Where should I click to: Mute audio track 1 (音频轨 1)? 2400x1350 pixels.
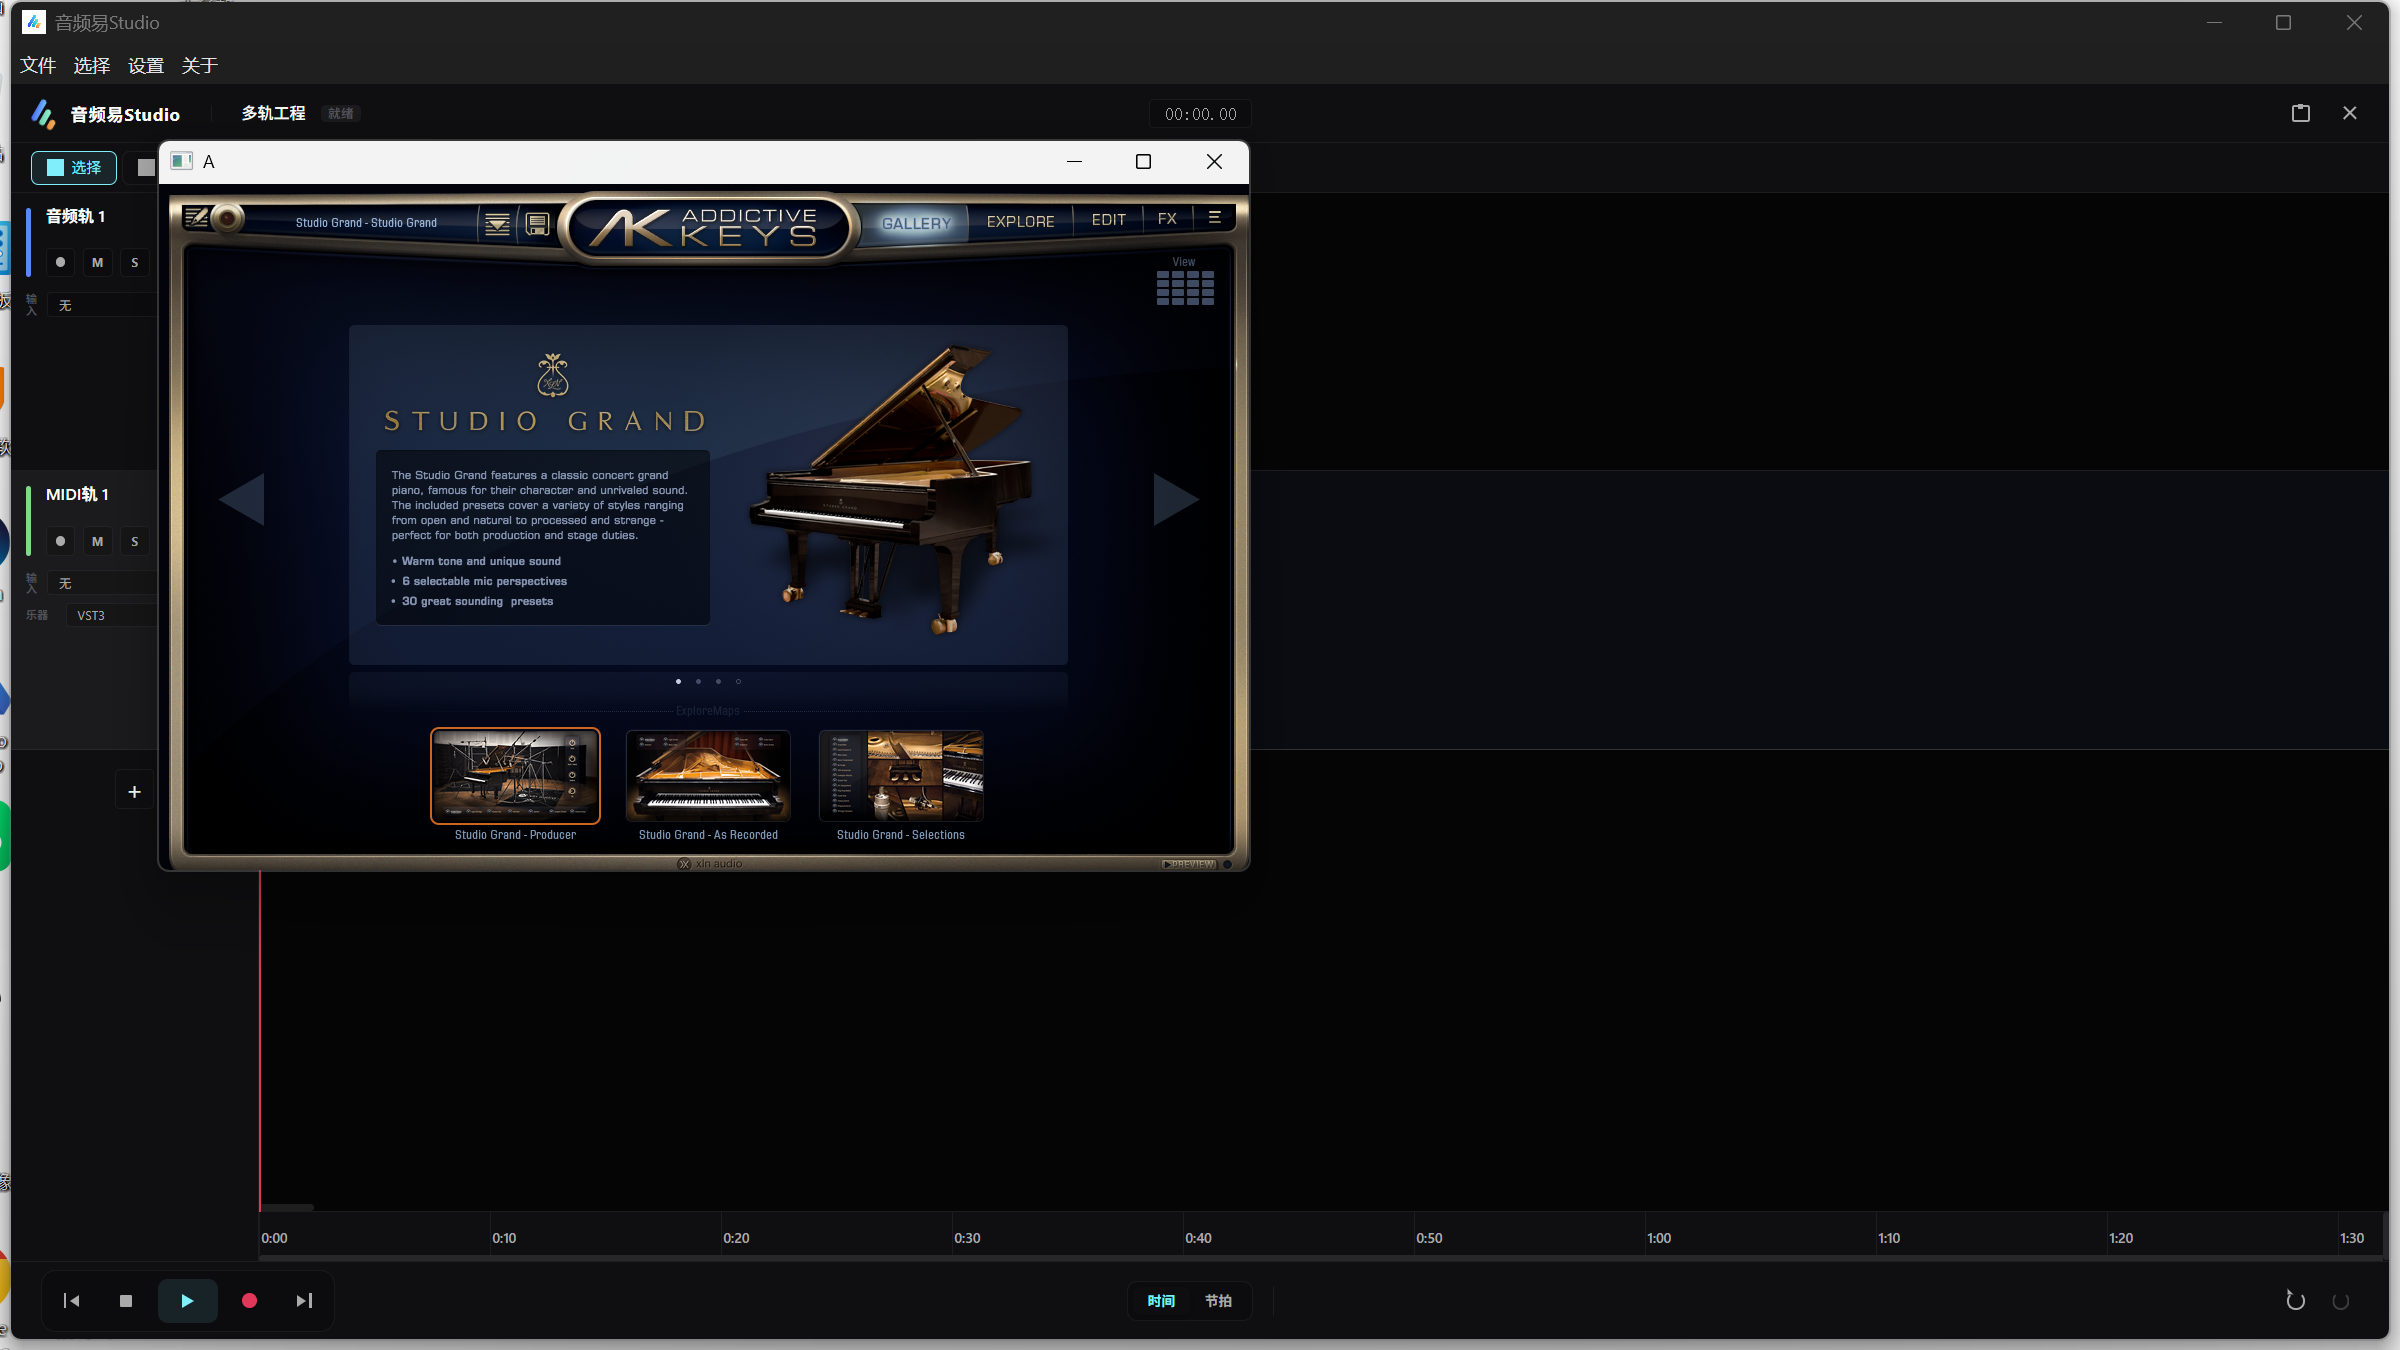click(x=97, y=262)
